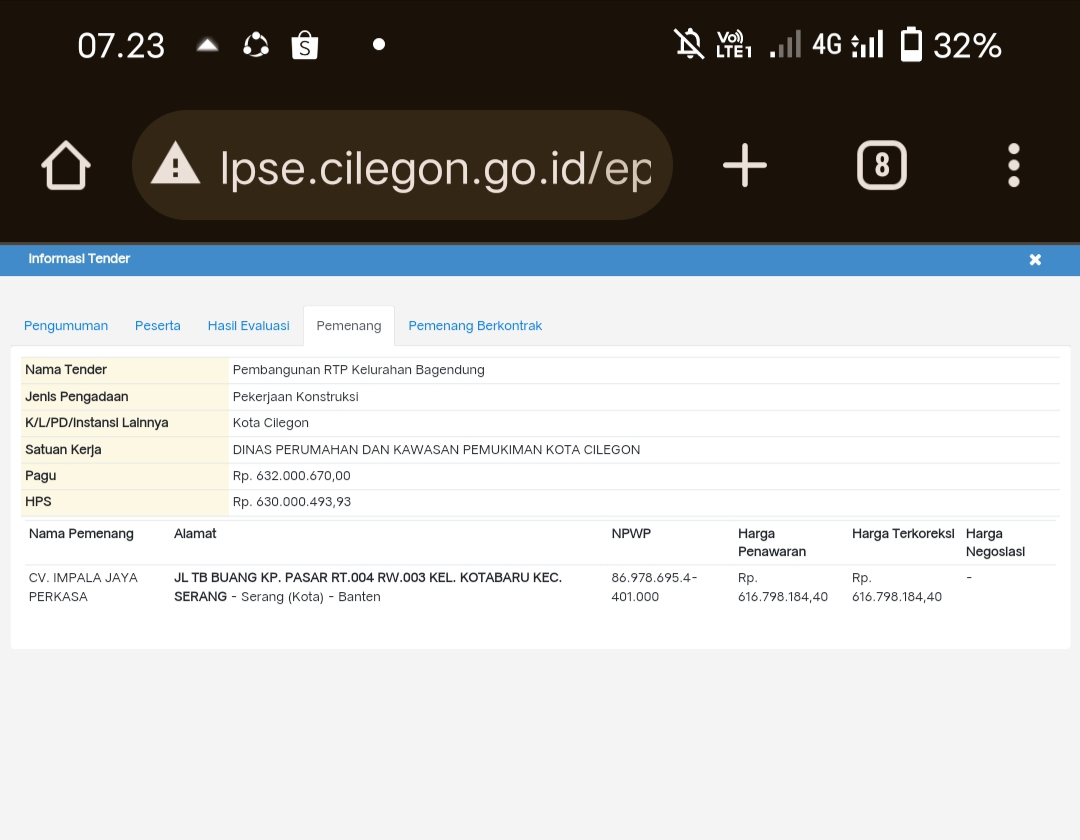Click the Satuan Kerja label
The height and width of the screenshot is (840, 1080).
[63, 450]
